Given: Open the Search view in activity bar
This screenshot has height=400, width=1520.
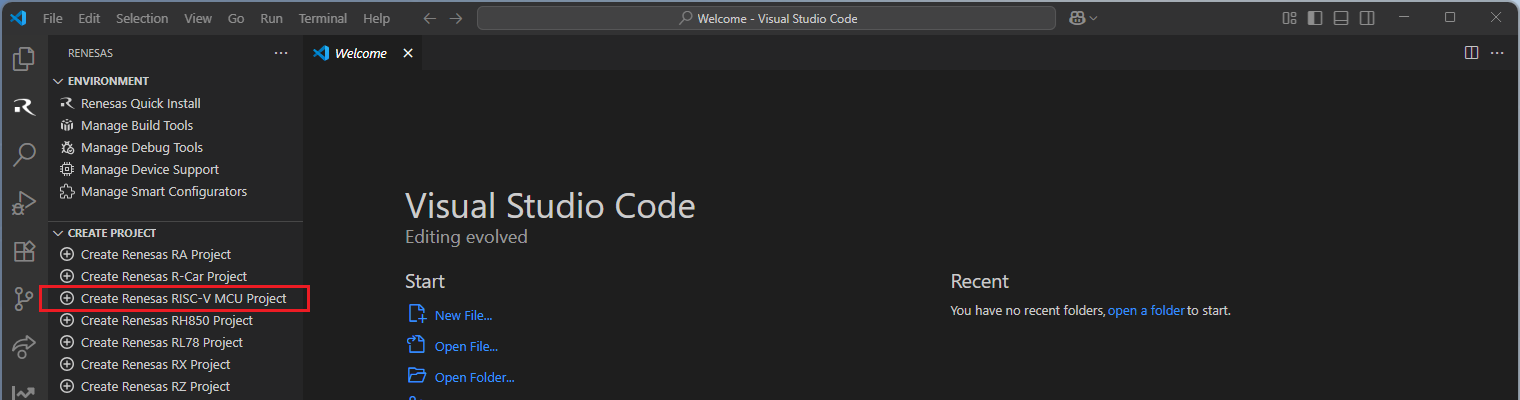Looking at the screenshot, I should [x=23, y=155].
